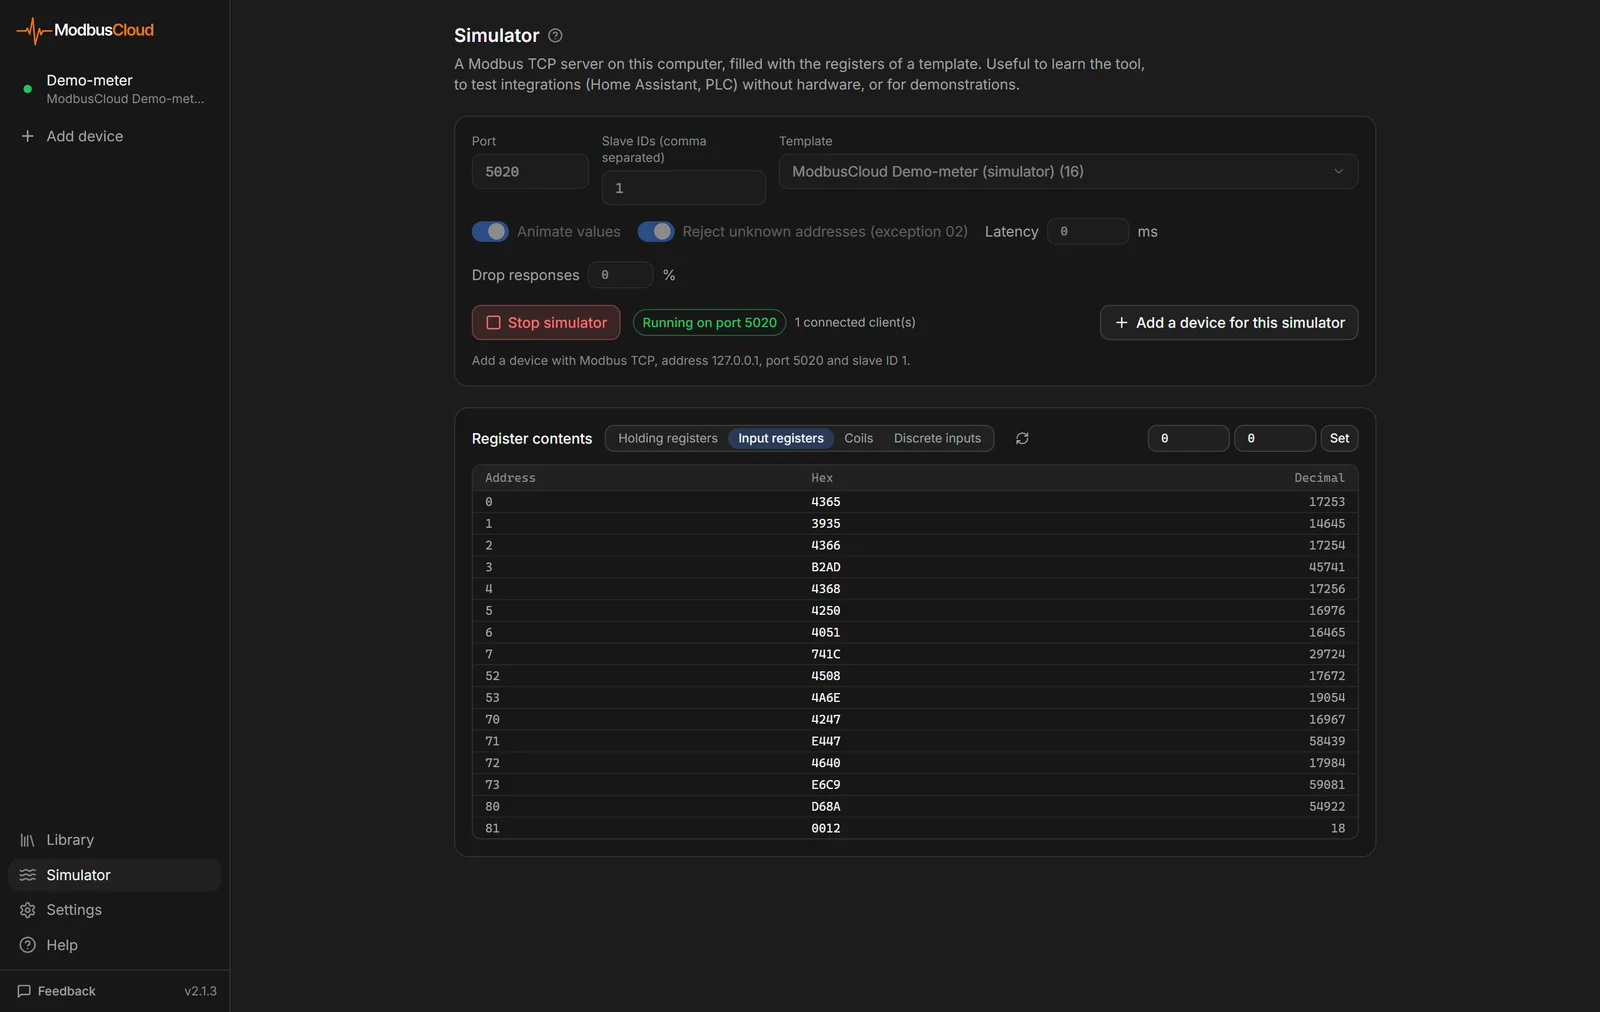Open the Feedback link in the sidebar
The image size is (1600, 1012).
point(57,991)
